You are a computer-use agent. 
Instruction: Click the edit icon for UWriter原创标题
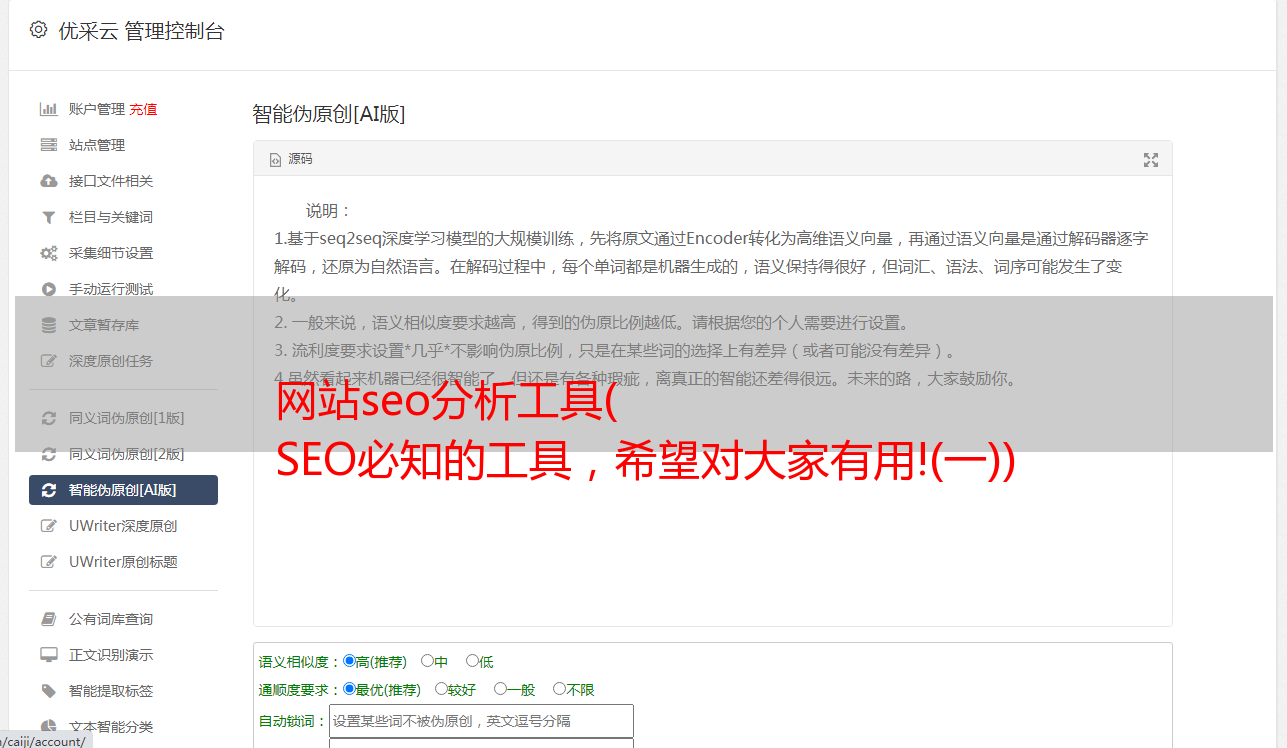pyautogui.click(x=48, y=562)
